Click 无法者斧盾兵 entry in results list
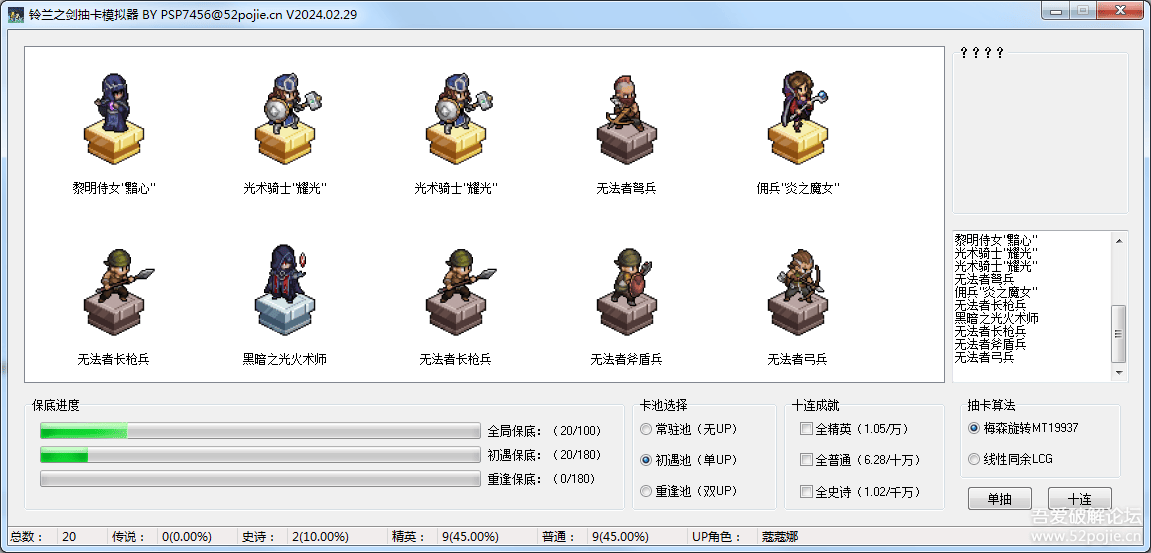The width and height of the screenshot is (1151, 553). pyautogui.click(x=990, y=344)
